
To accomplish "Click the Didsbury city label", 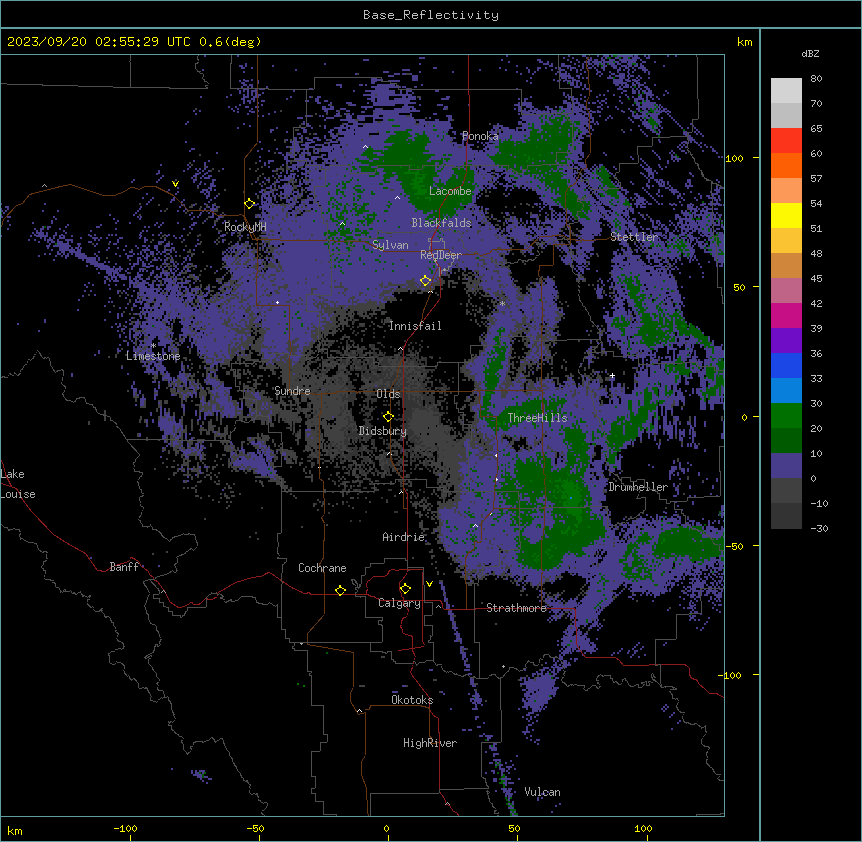I will [x=383, y=431].
